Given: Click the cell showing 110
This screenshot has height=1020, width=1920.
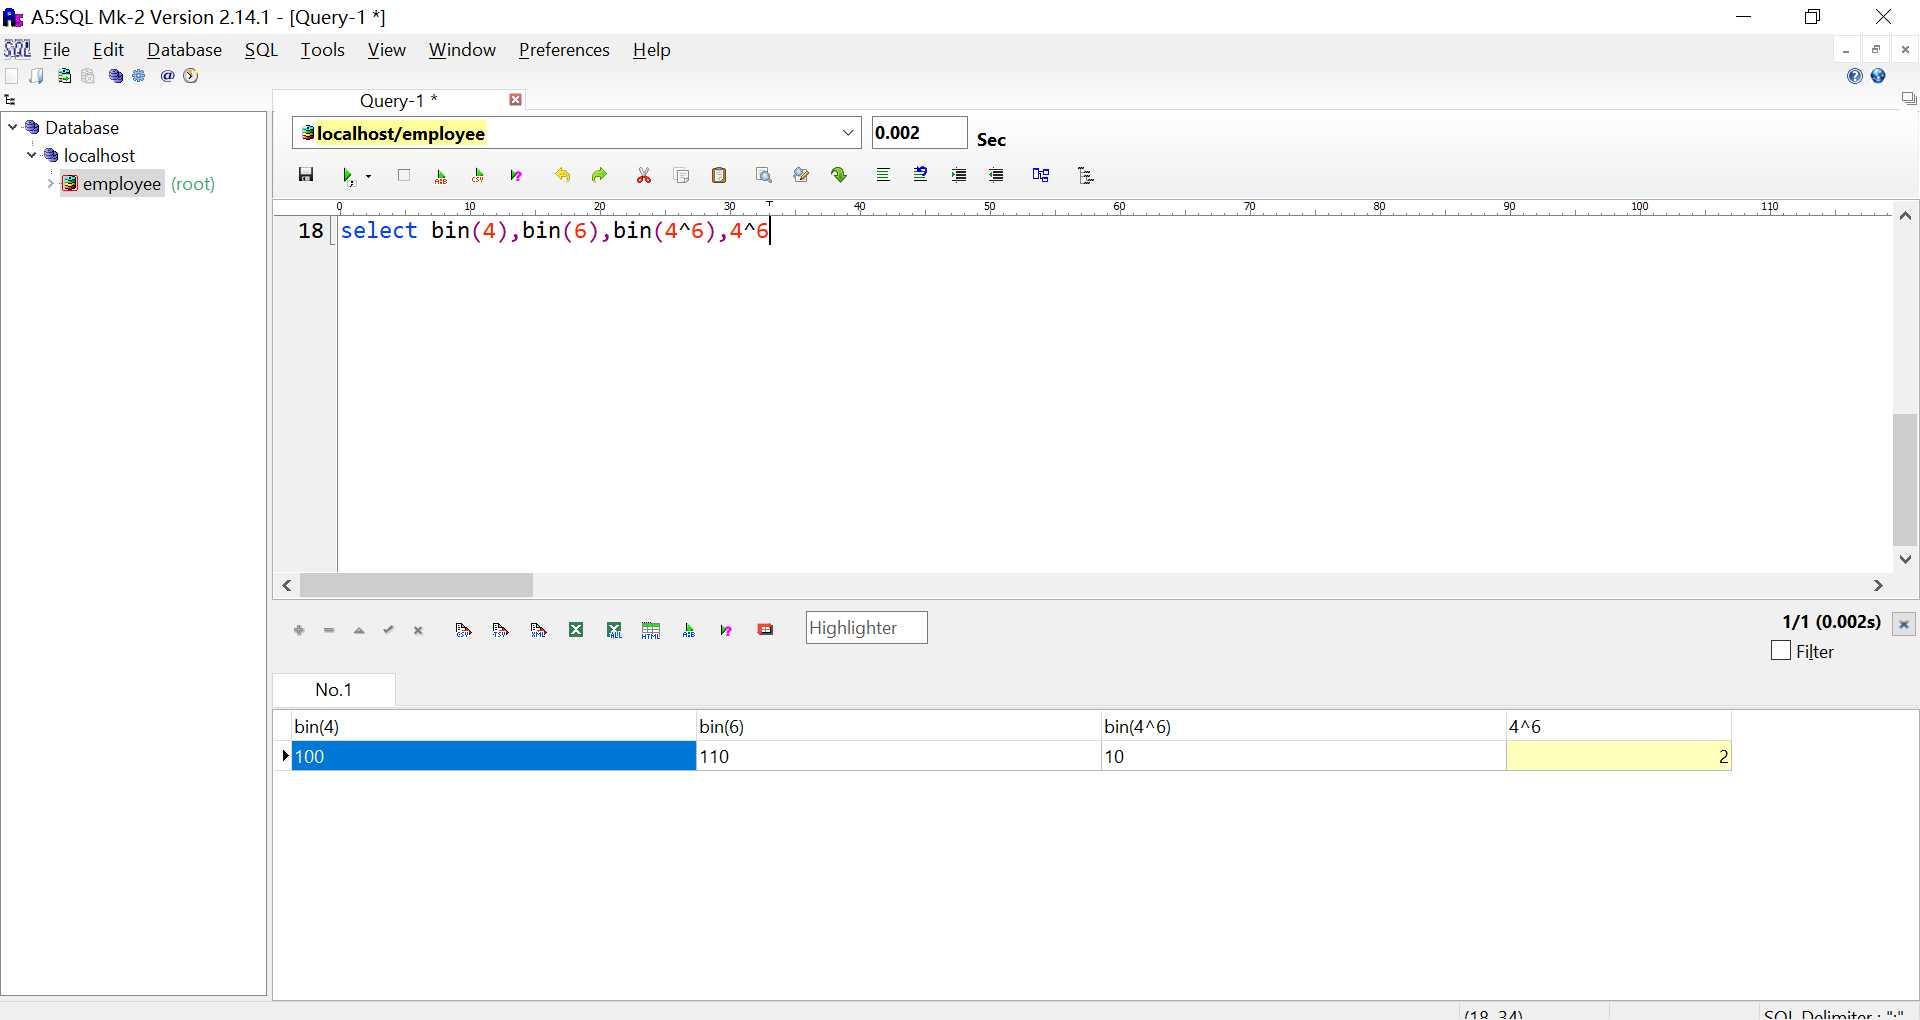Looking at the screenshot, I should tap(898, 757).
